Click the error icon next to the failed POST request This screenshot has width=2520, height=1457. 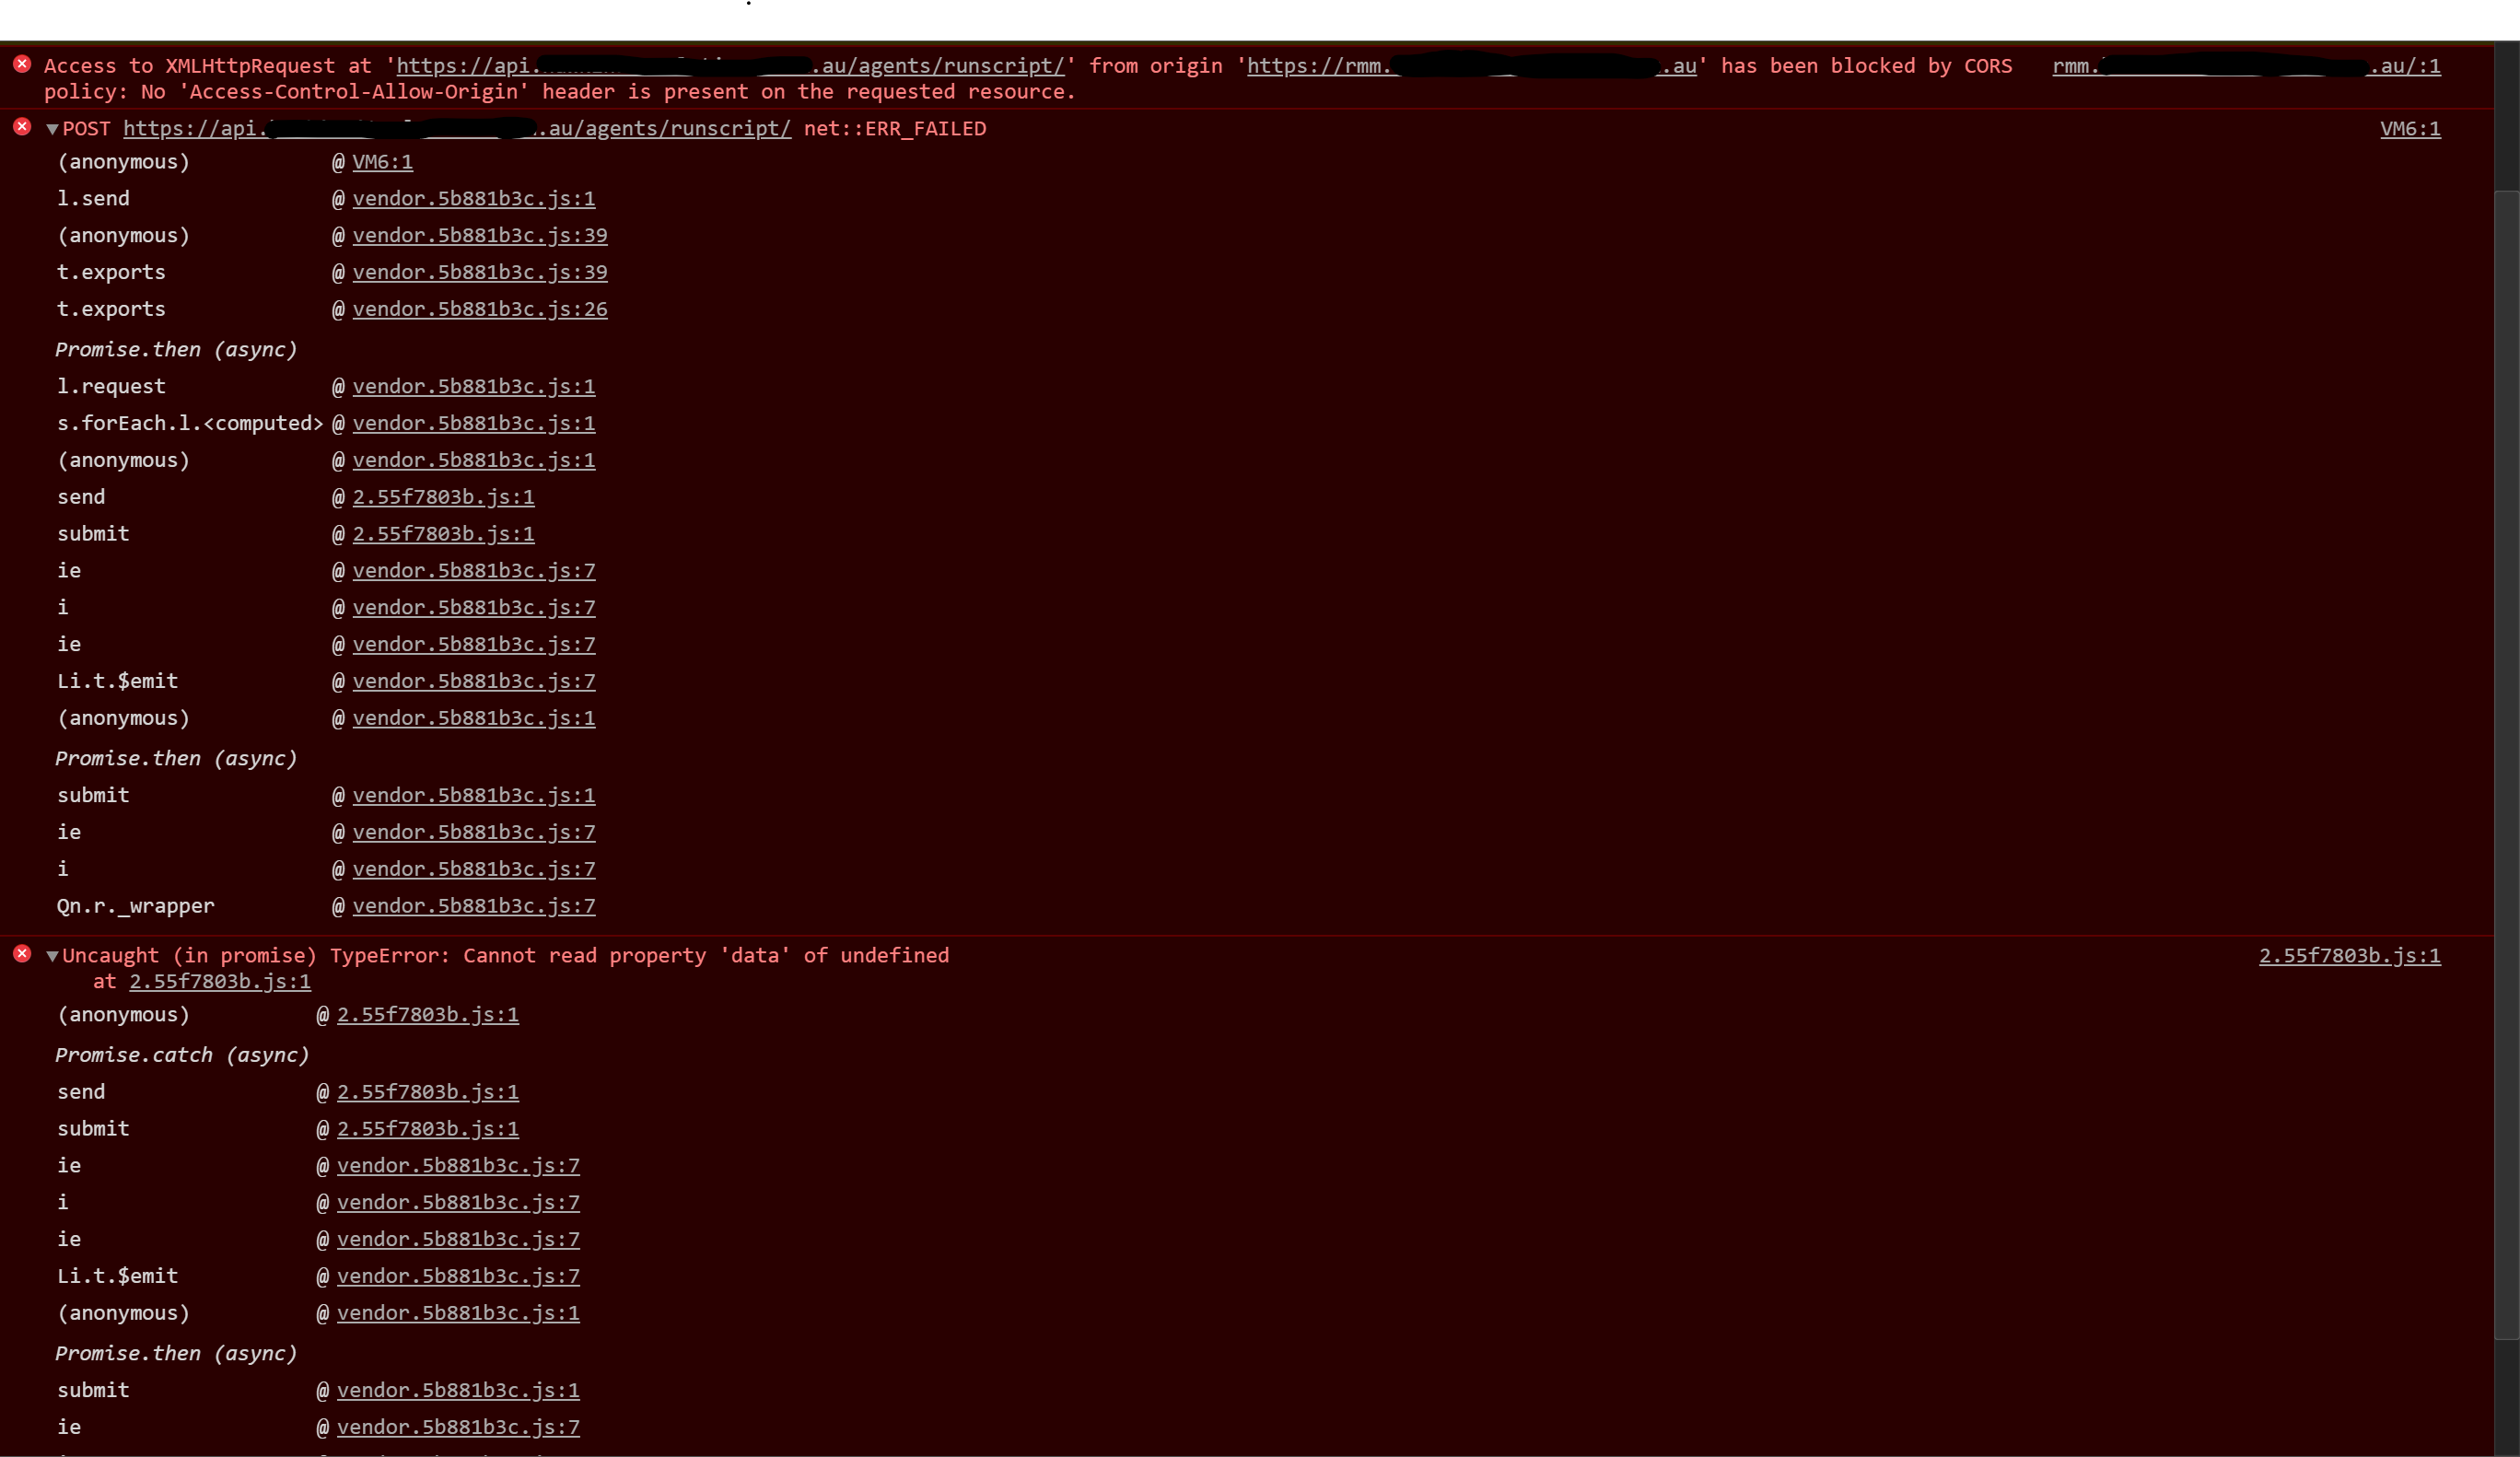point(22,127)
